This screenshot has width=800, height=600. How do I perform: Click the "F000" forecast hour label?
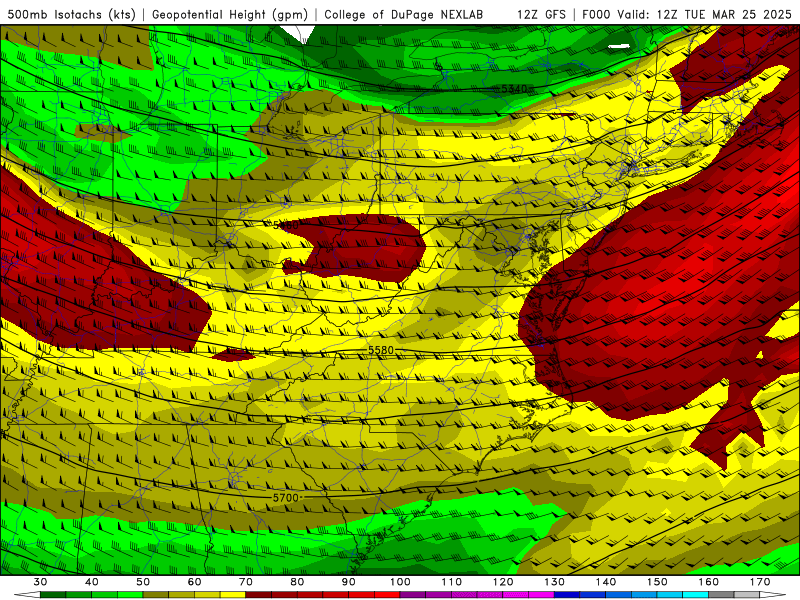(x=596, y=15)
